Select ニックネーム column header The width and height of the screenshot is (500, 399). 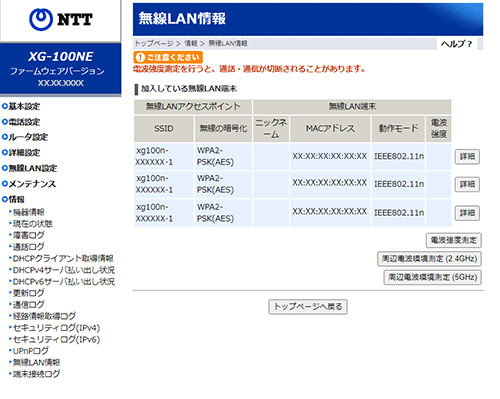pos(271,129)
